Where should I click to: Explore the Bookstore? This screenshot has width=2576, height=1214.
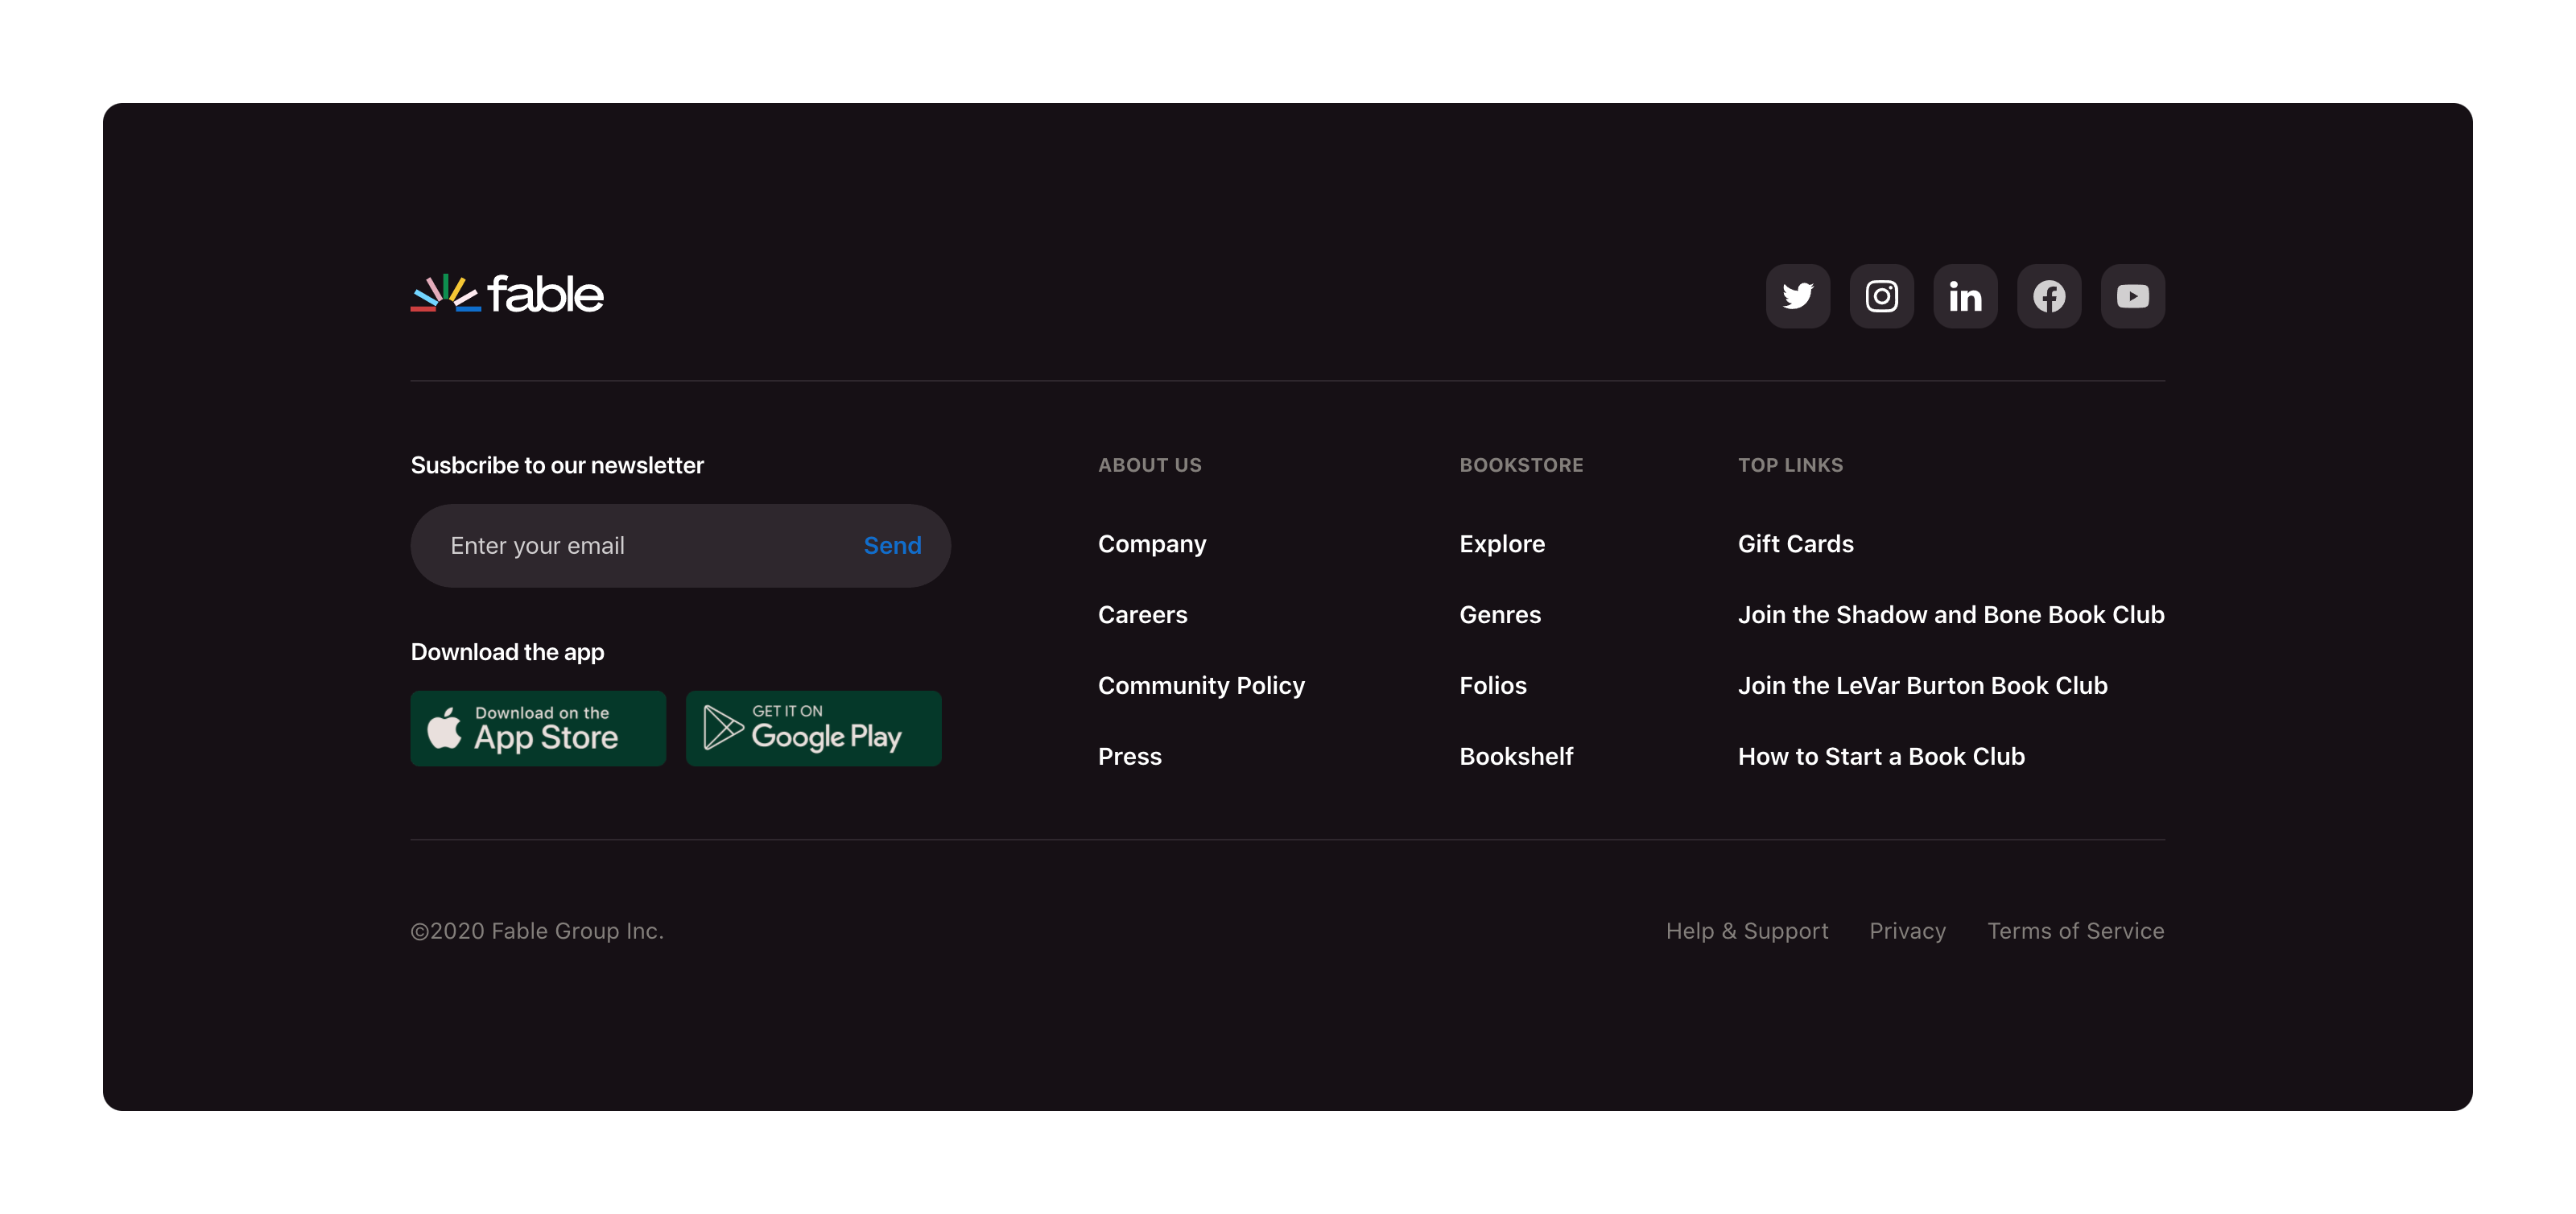[x=1501, y=544]
